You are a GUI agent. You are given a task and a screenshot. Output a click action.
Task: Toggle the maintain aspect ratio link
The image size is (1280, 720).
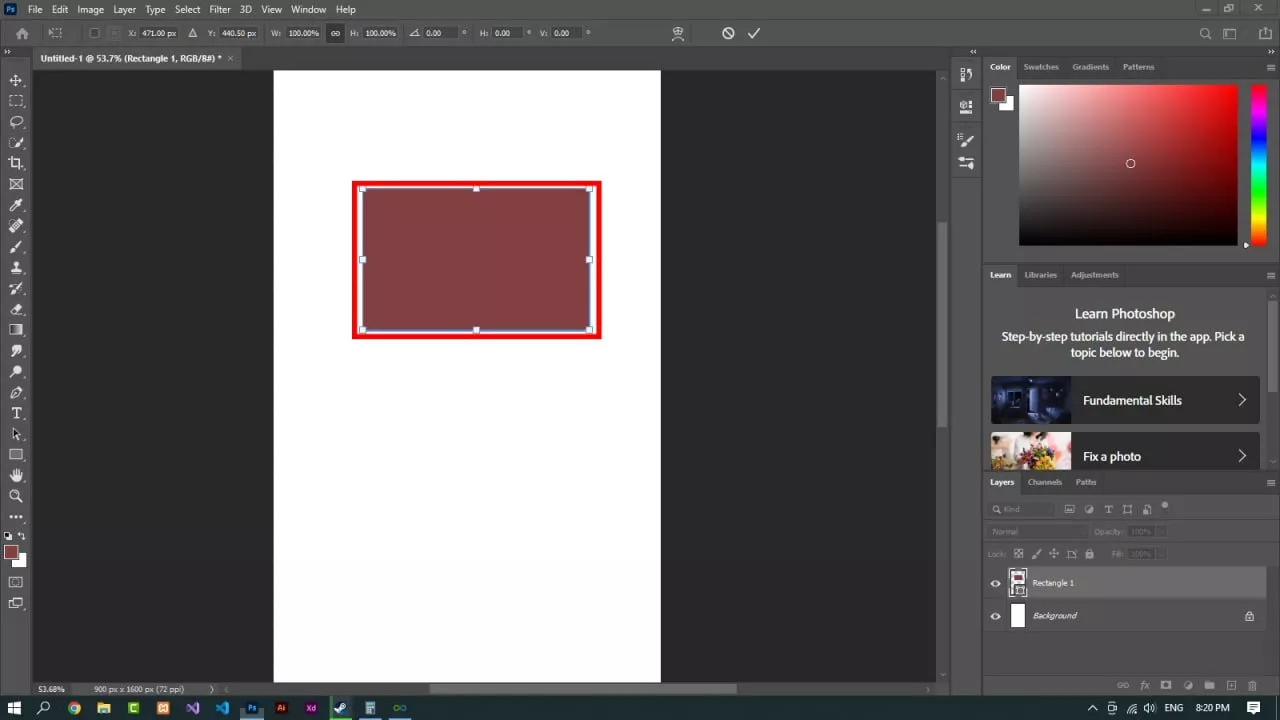pos(335,33)
